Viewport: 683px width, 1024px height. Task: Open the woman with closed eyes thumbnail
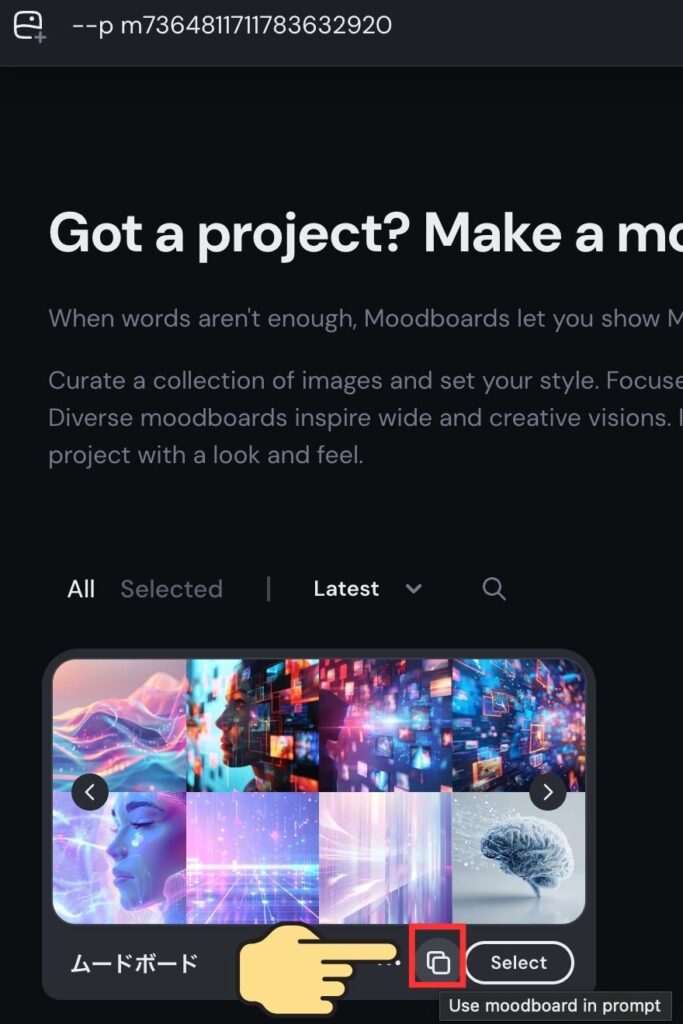pos(119,858)
